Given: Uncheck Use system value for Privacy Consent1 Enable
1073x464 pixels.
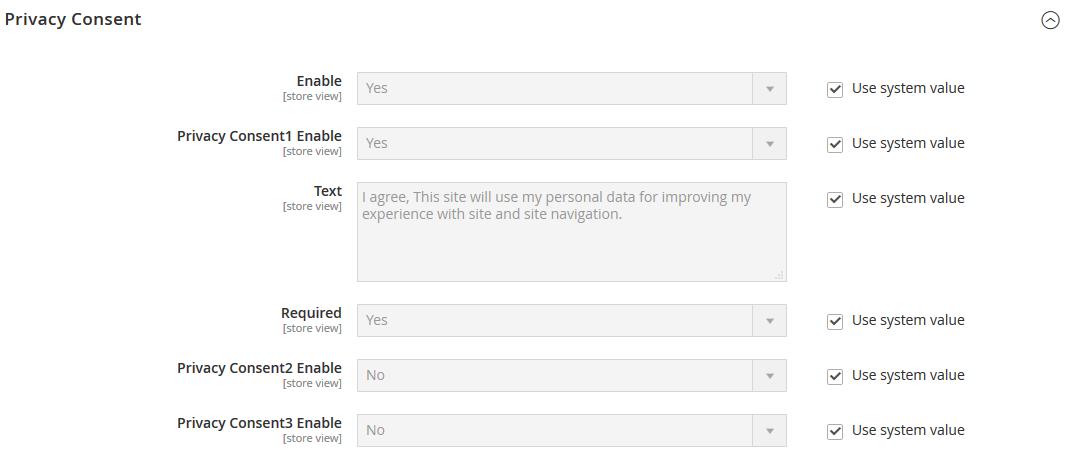Looking at the screenshot, I should (835, 144).
